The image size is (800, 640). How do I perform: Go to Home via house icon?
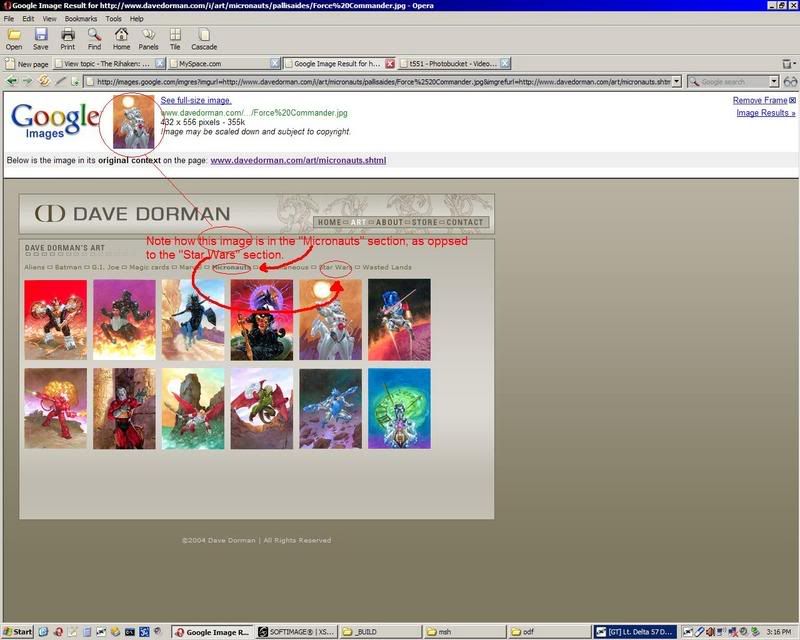pyautogui.click(x=121, y=39)
